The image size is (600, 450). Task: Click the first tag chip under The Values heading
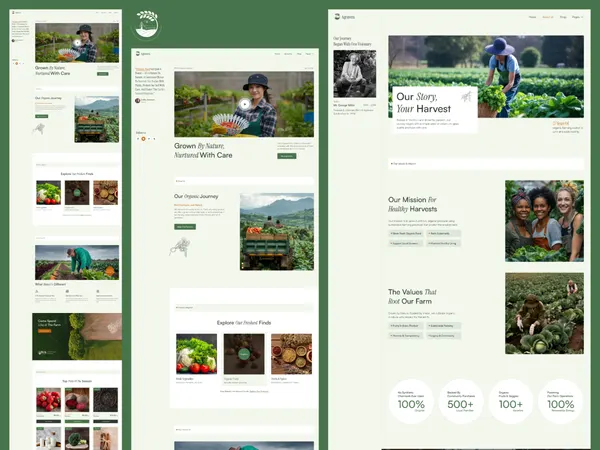[x=406, y=326]
